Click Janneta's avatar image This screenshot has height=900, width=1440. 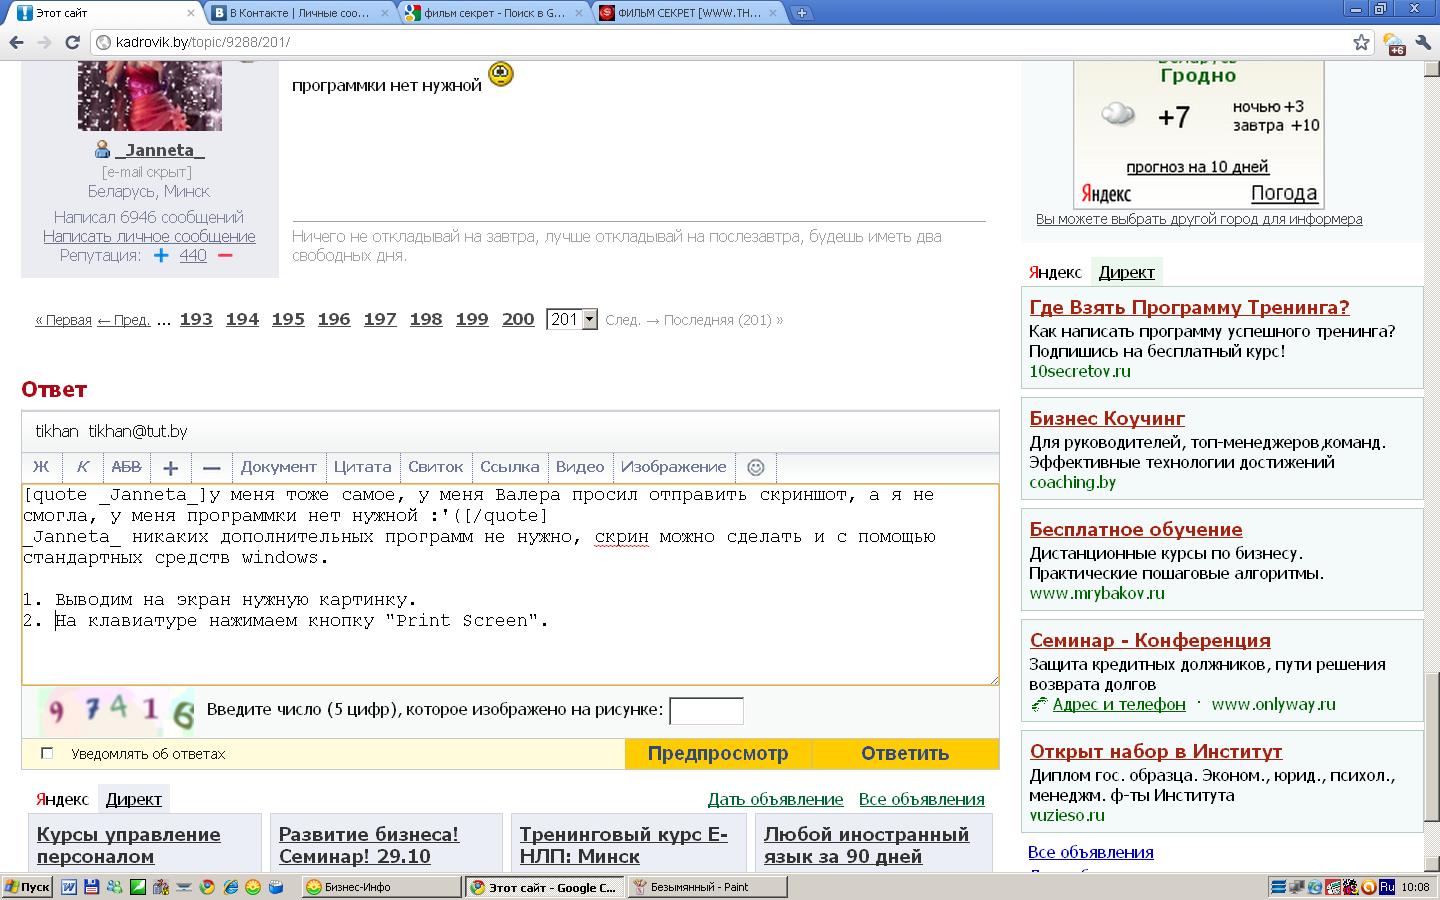coord(150,96)
